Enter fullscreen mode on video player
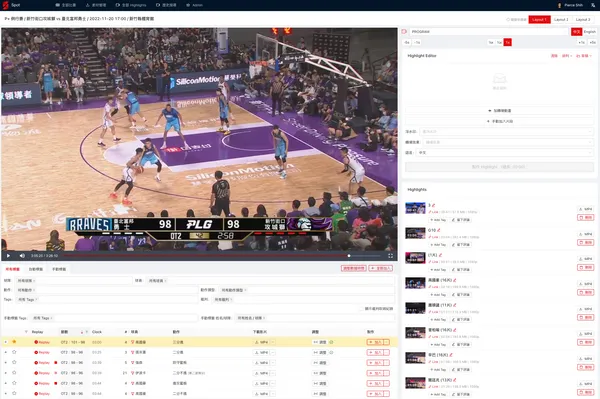This screenshot has width=600, height=399. pyautogui.click(x=390, y=256)
